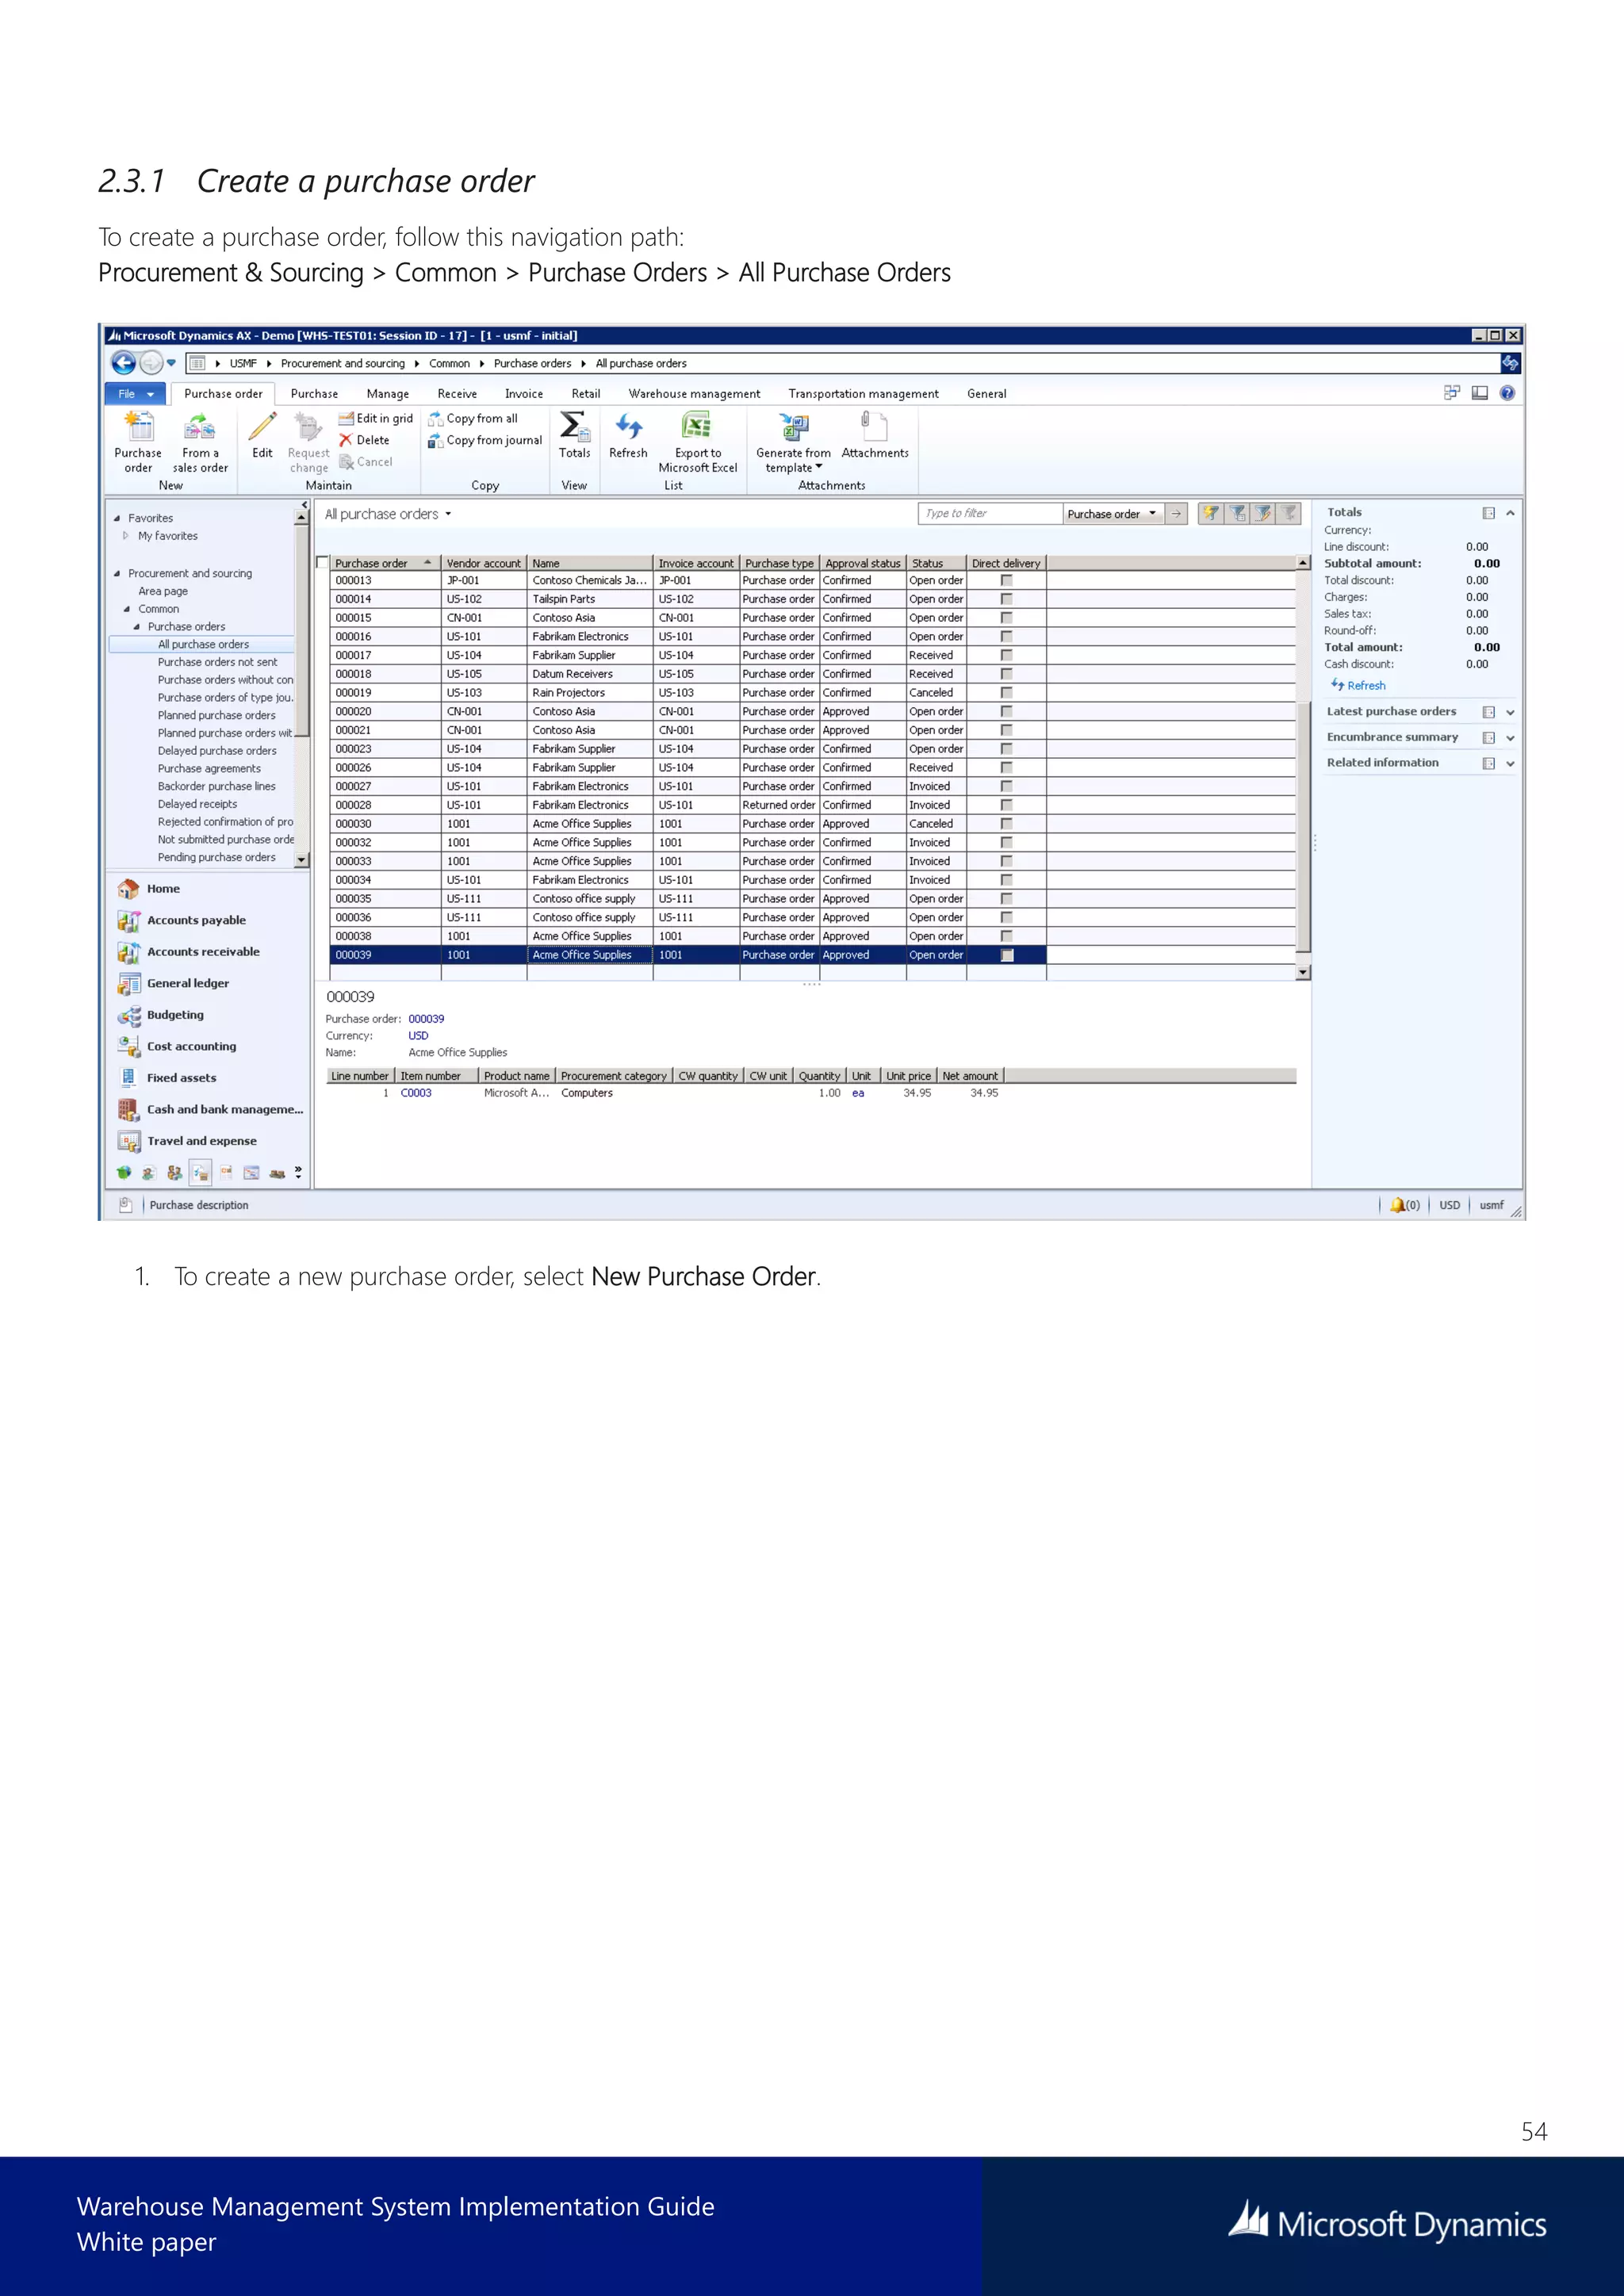
Task: Click Edit in grid
Action: [x=376, y=418]
